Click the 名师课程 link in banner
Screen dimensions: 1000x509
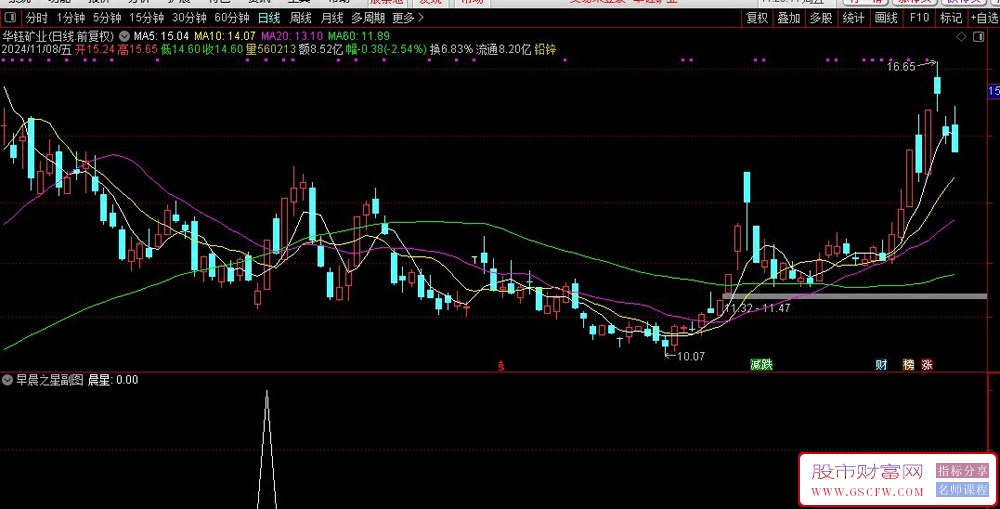tap(962, 490)
